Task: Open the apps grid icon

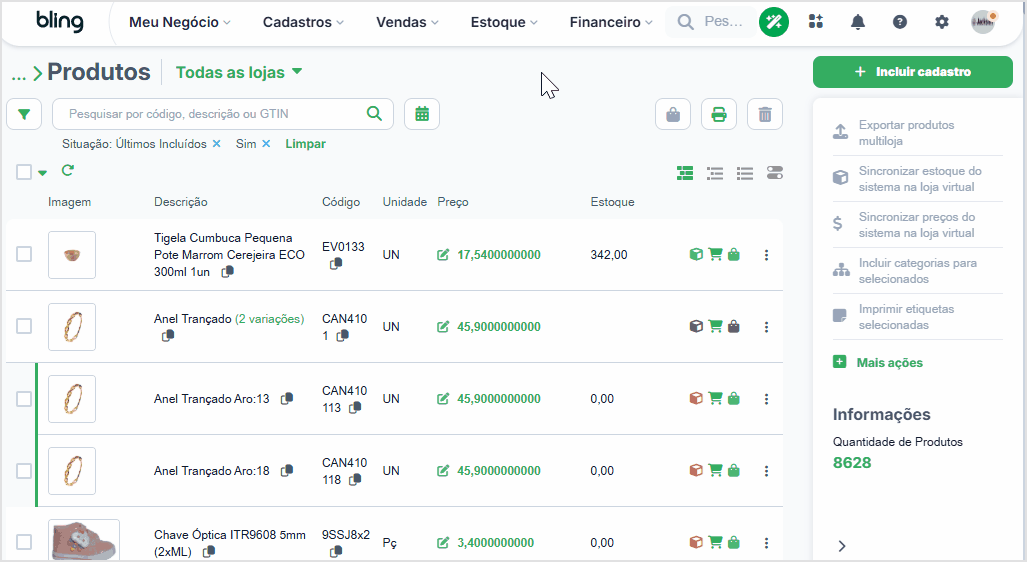Action: 815,22
